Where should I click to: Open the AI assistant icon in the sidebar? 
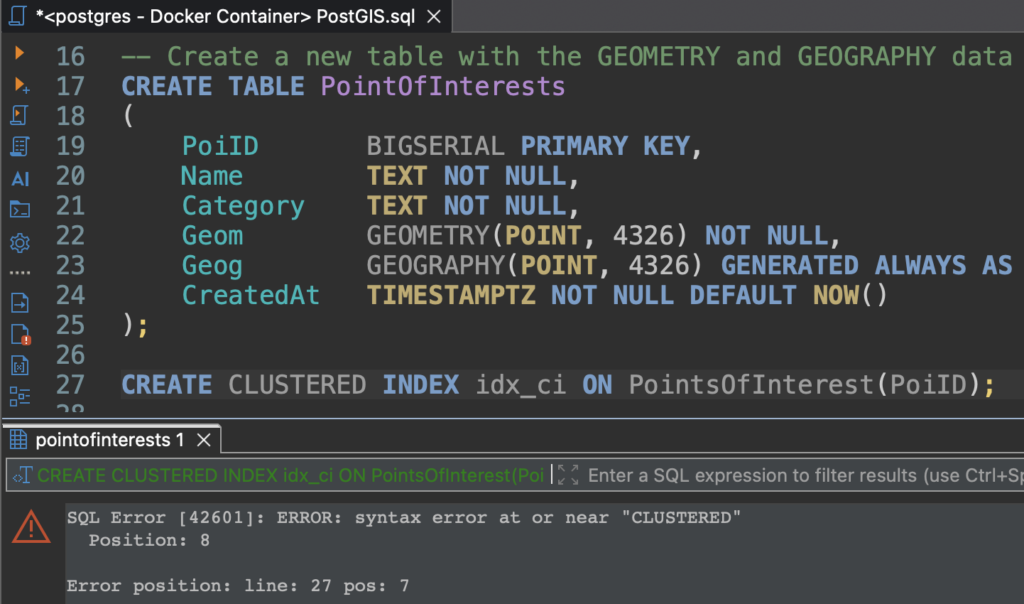[x=20, y=179]
